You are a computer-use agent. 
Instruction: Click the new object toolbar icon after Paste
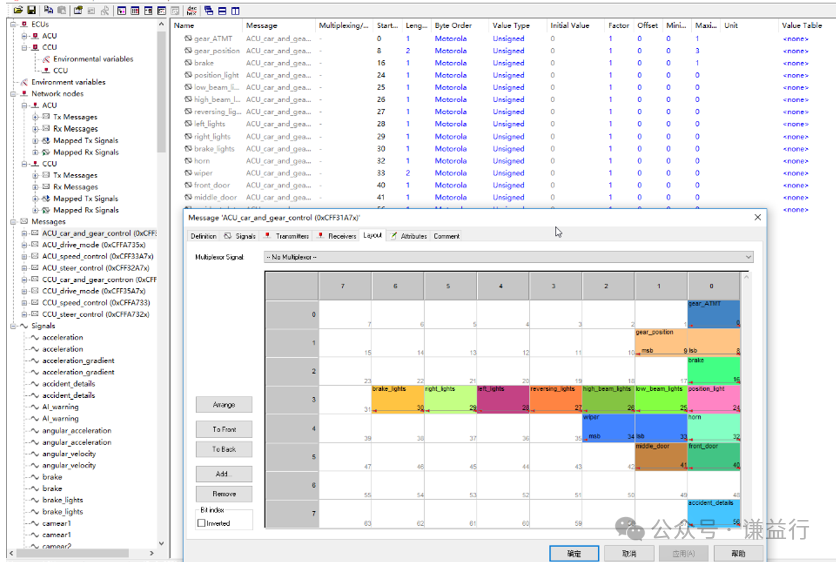pyautogui.click(x=78, y=10)
